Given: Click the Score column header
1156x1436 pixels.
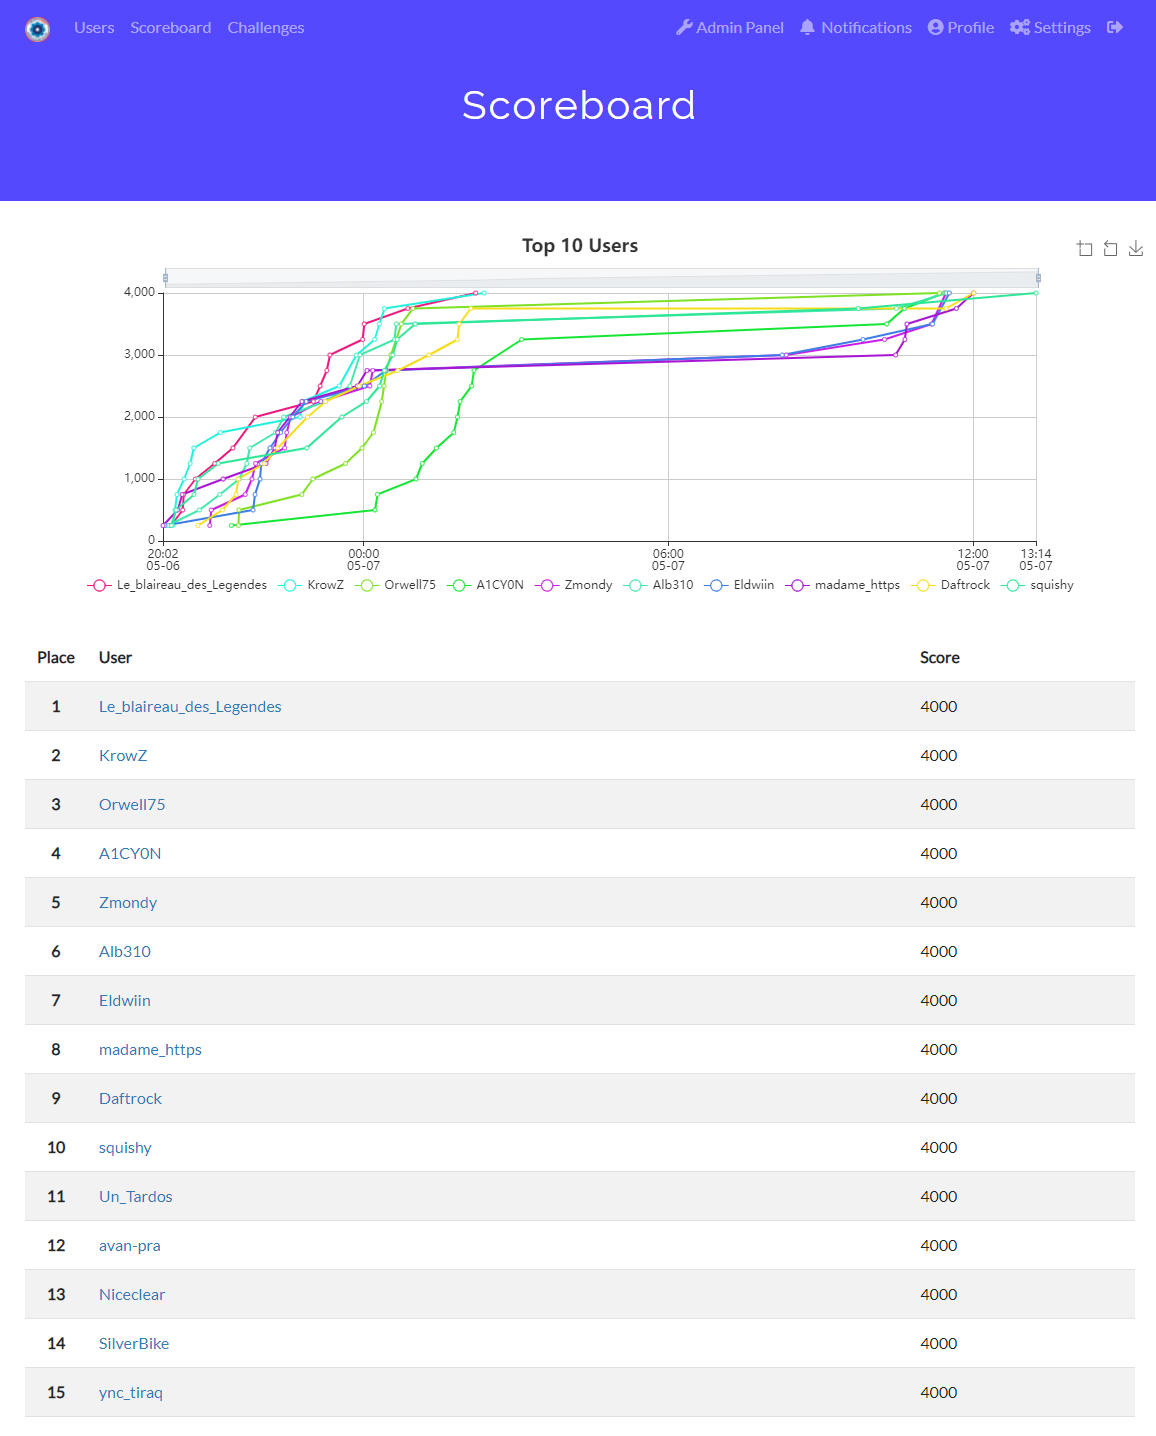Looking at the screenshot, I should [x=940, y=658].
